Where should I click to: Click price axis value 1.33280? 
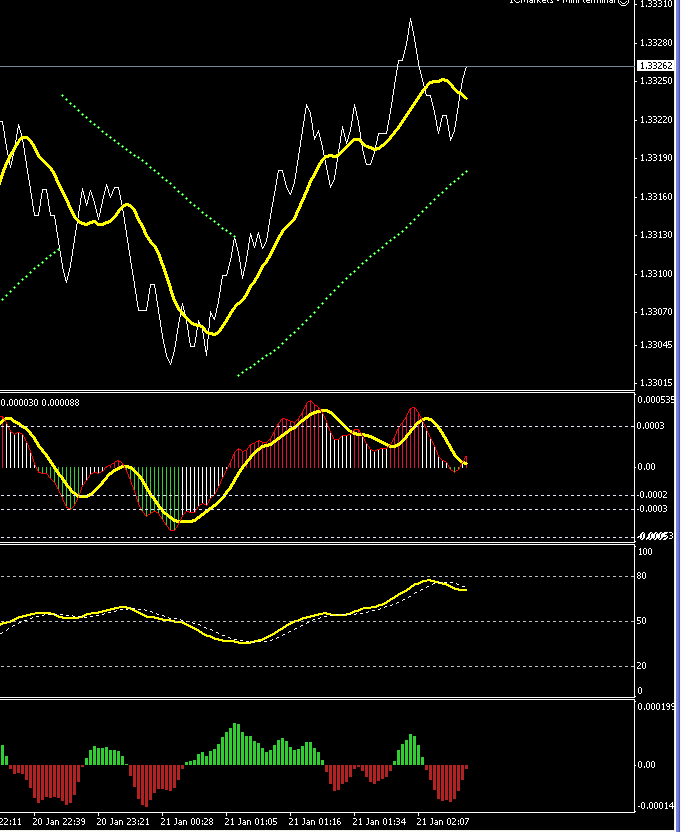pyautogui.click(x=657, y=42)
